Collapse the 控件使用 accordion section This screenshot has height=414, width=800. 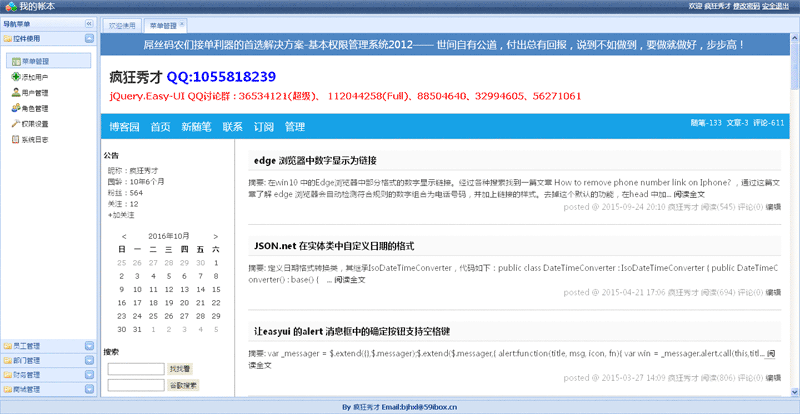pyautogui.click(x=89, y=39)
